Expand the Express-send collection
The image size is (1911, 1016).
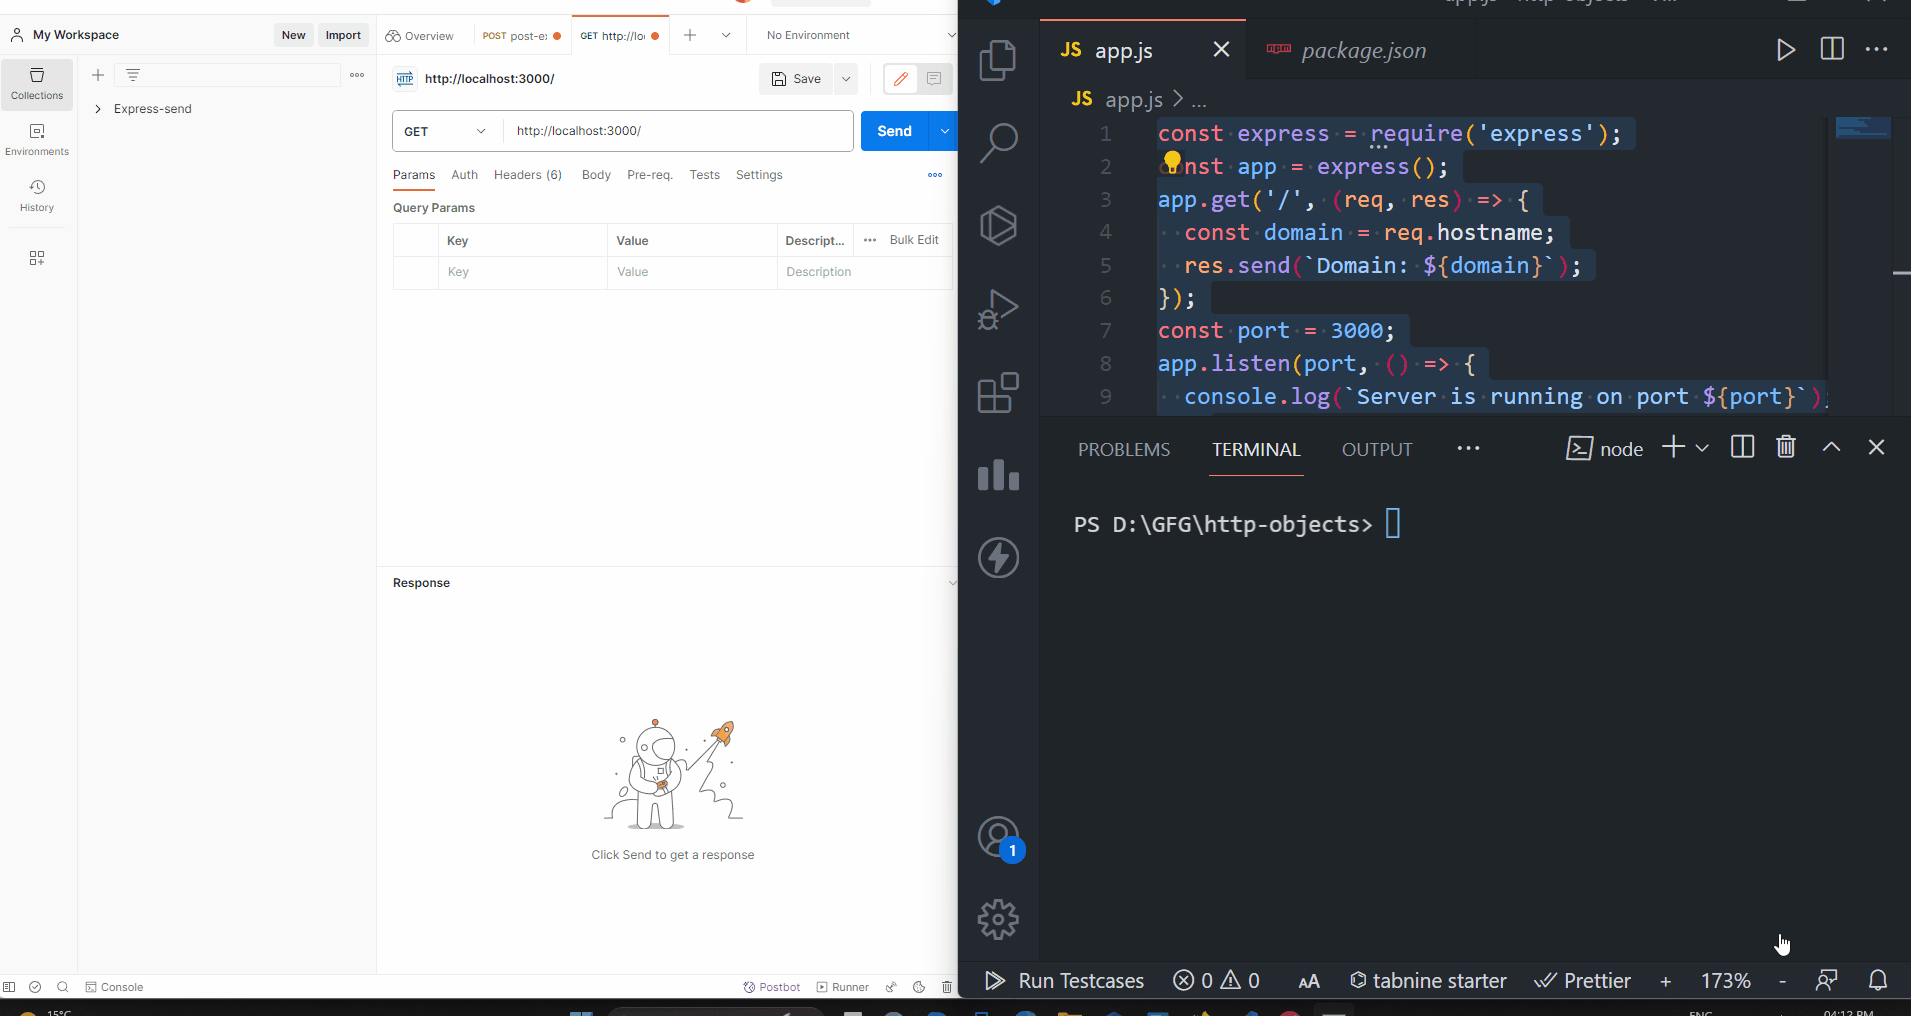[98, 109]
